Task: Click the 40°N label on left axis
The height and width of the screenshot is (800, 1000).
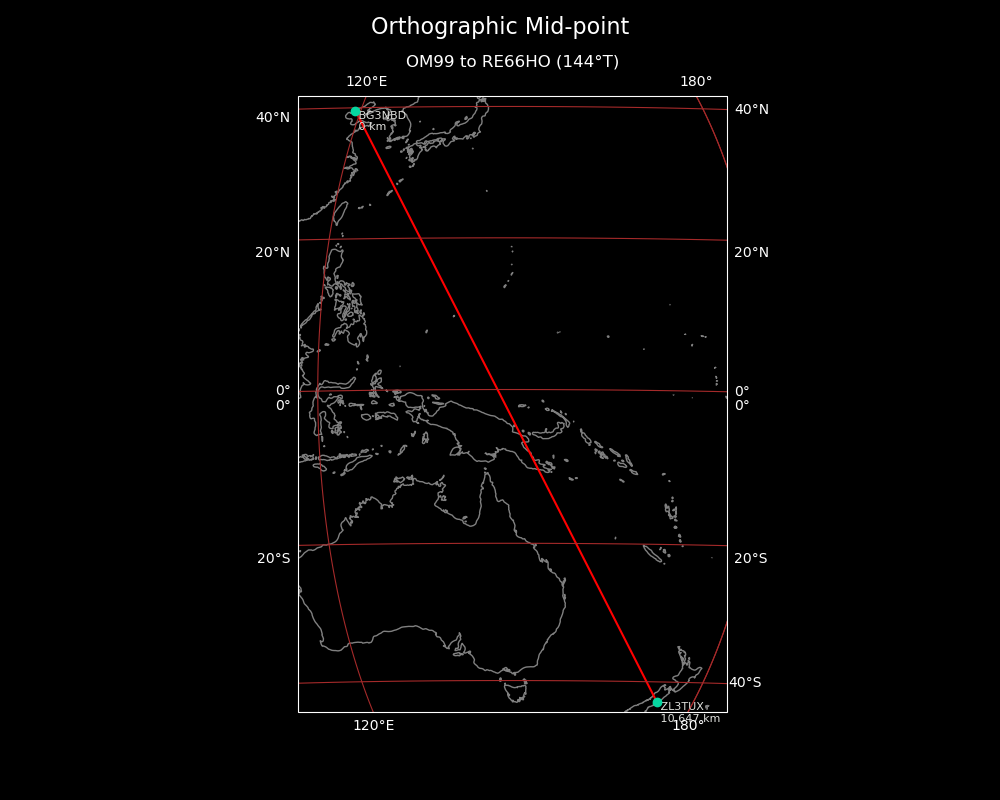Action: tap(273, 117)
